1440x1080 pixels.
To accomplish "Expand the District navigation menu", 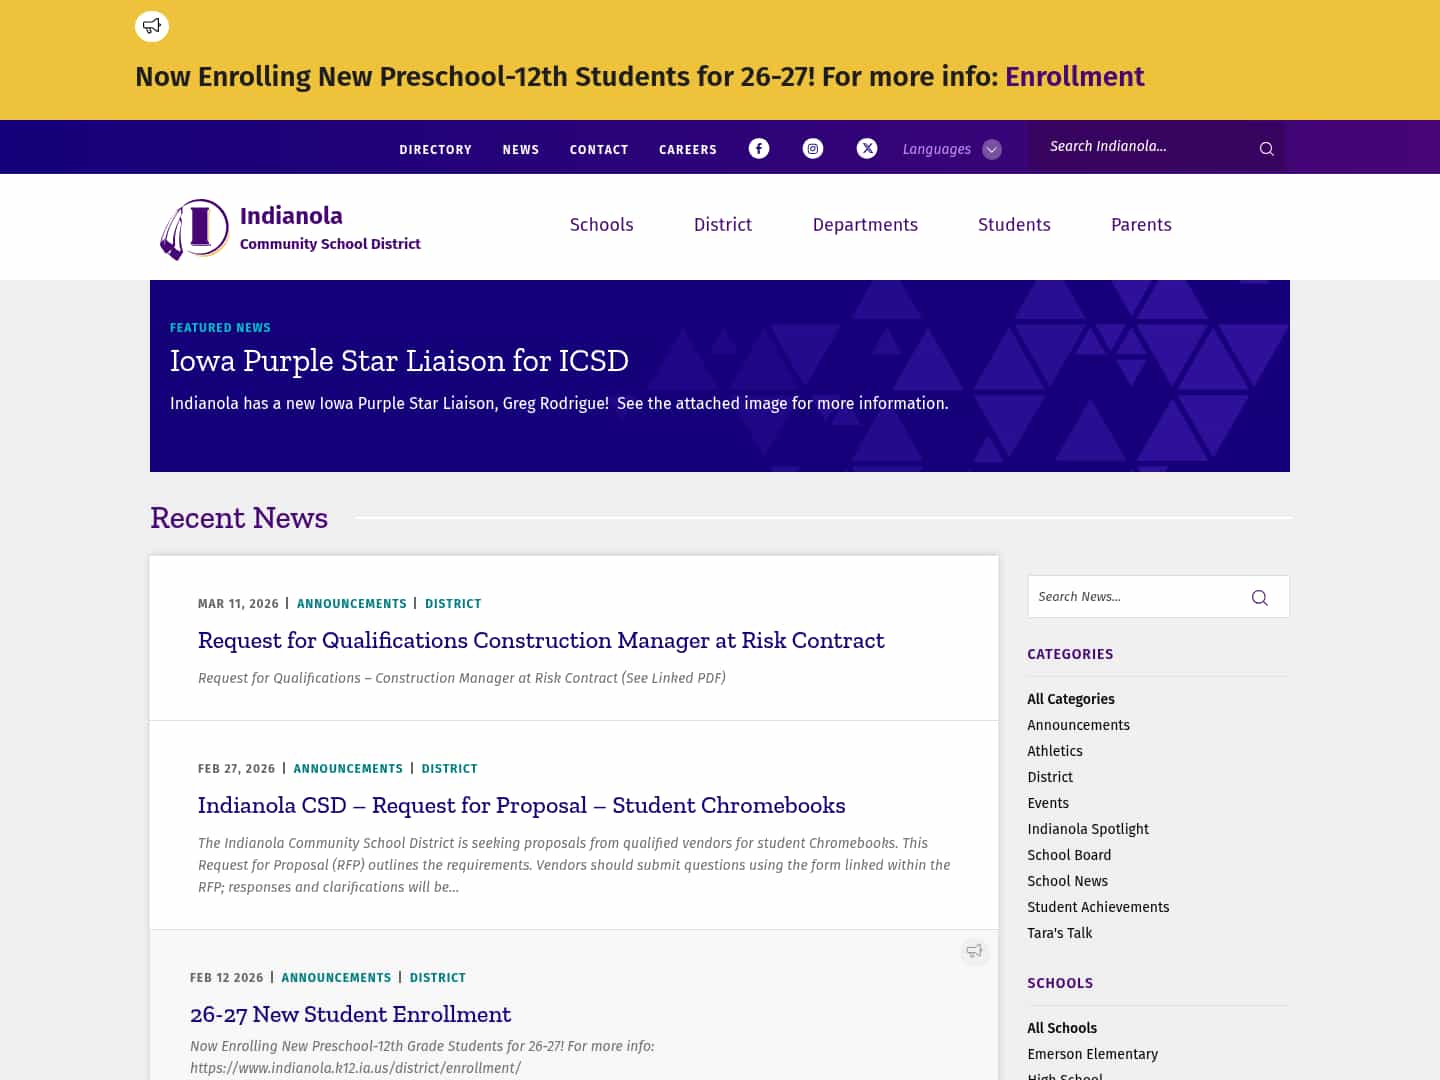I will point(723,225).
